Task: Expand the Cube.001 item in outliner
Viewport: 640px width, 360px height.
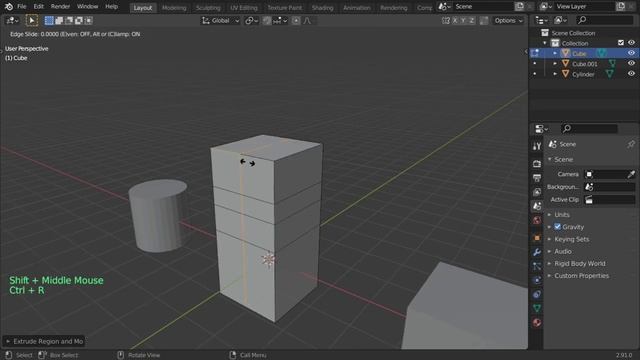Action: click(x=555, y=64)
